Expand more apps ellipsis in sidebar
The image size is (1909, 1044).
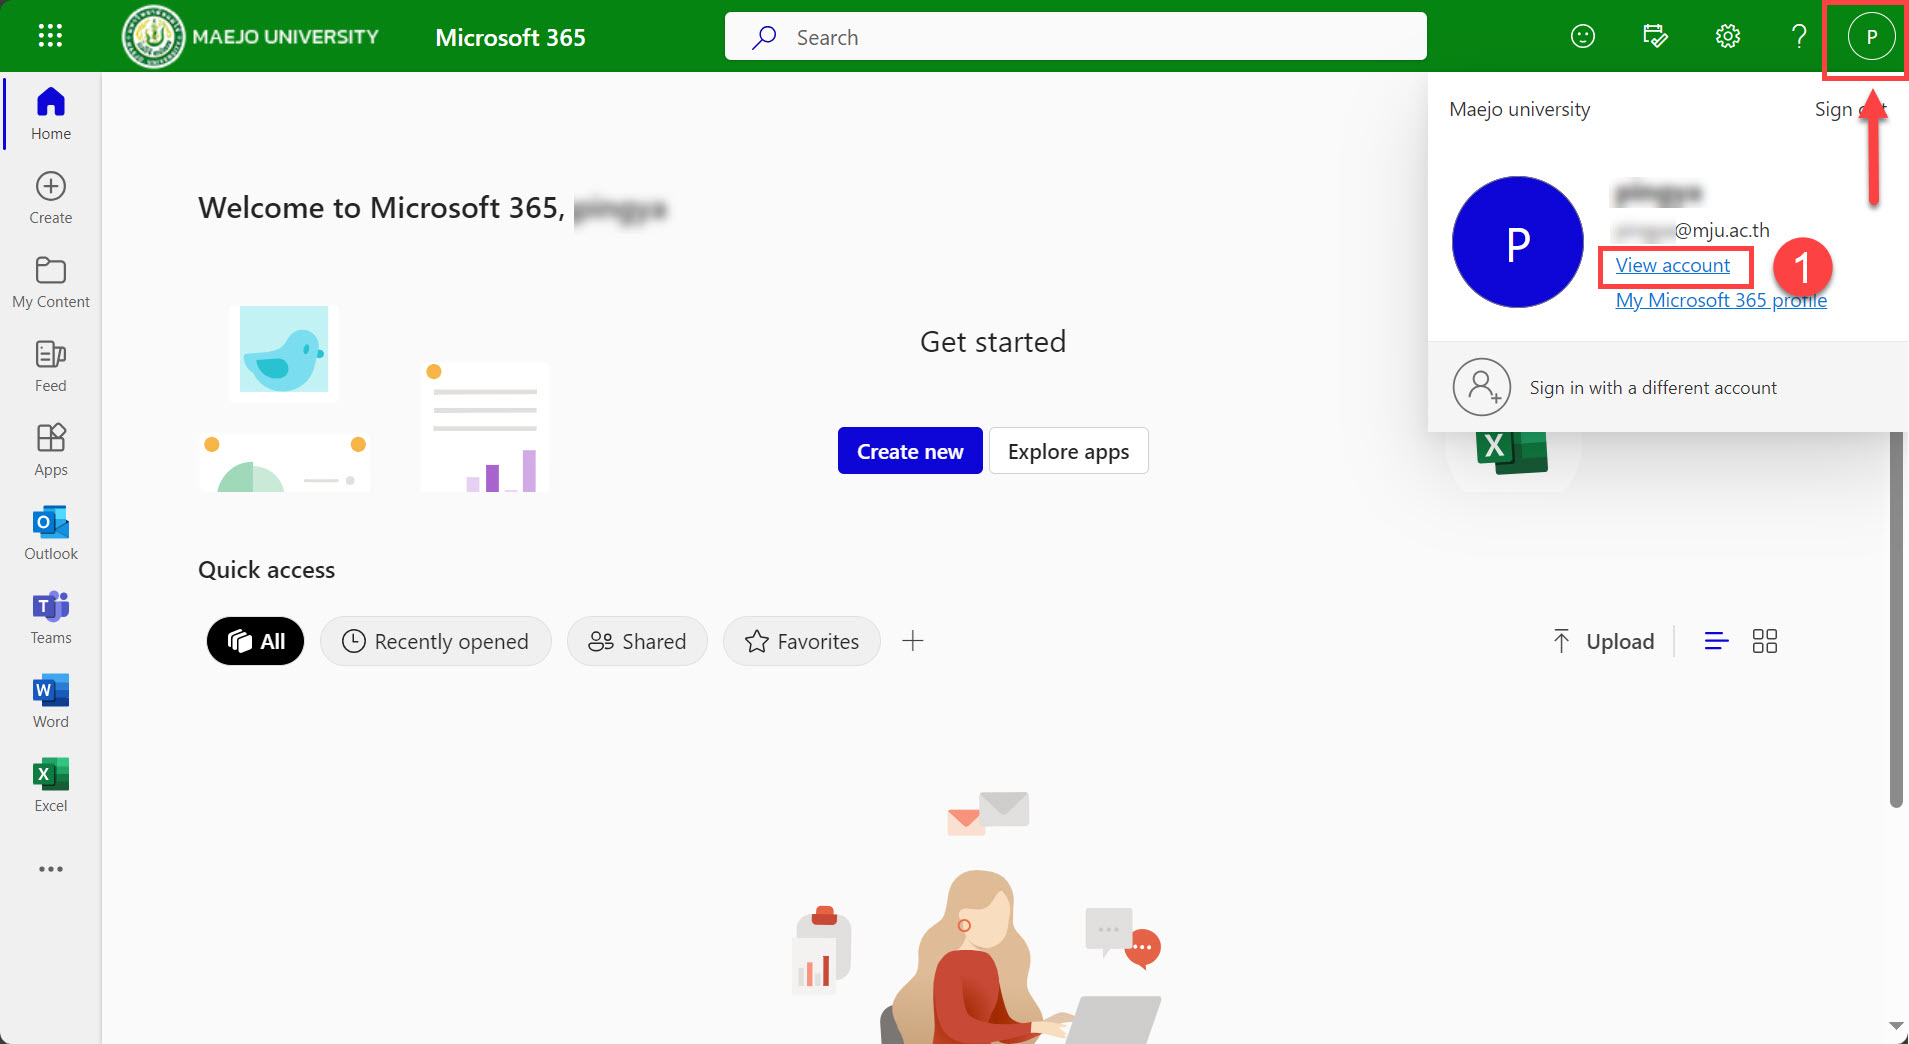[51, 869]
